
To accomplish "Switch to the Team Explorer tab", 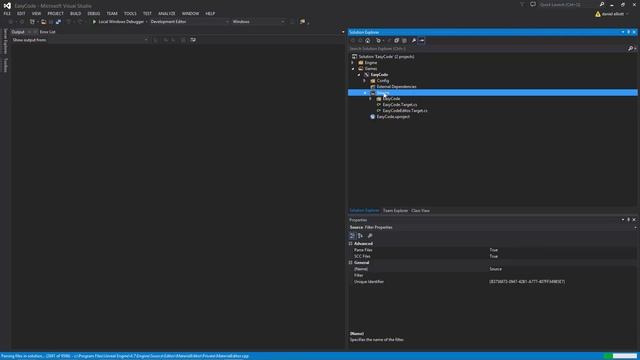I will (x=395, y=211).
